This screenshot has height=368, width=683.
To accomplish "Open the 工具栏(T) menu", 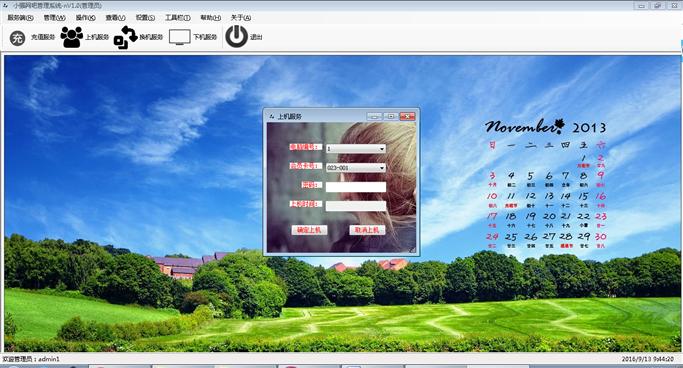I will pyautogui.click(x=177, y=18).
